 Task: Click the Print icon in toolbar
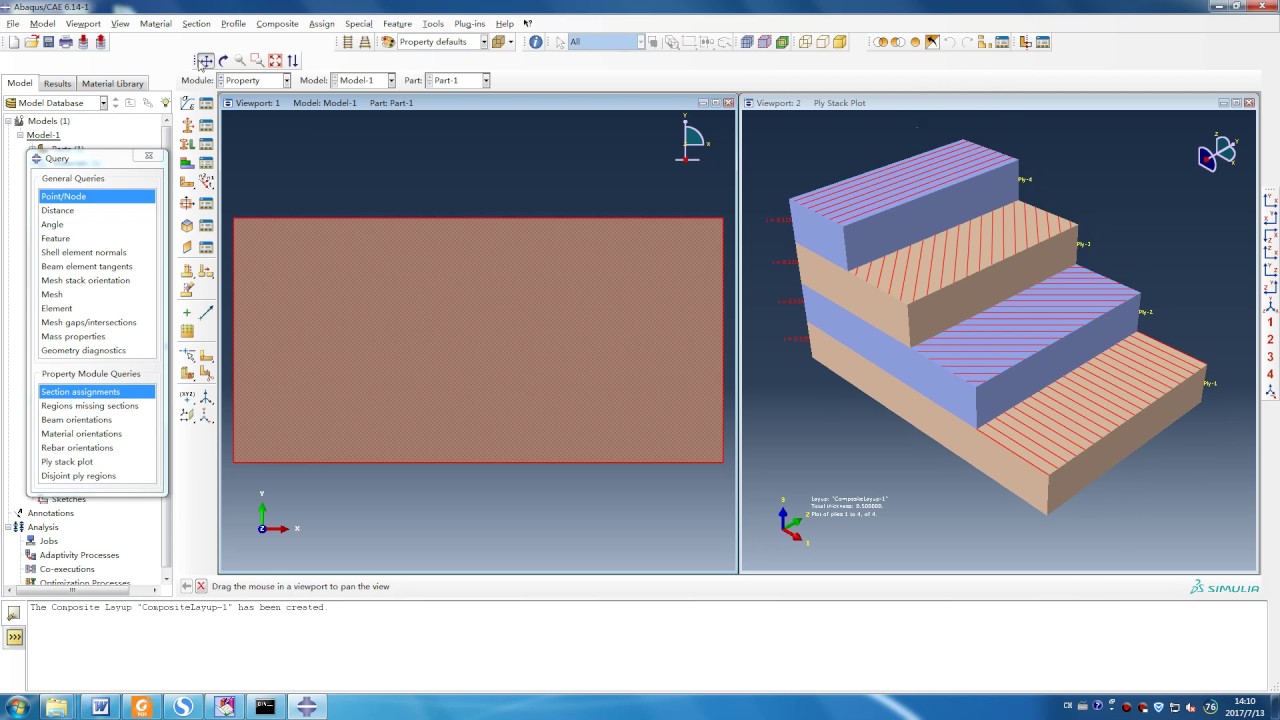[66, 42]
